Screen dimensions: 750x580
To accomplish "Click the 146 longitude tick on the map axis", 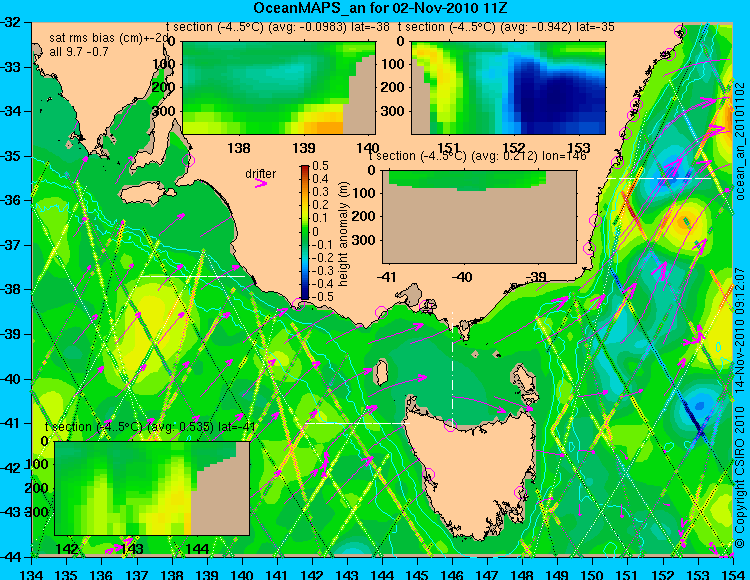I will point(452,574).
